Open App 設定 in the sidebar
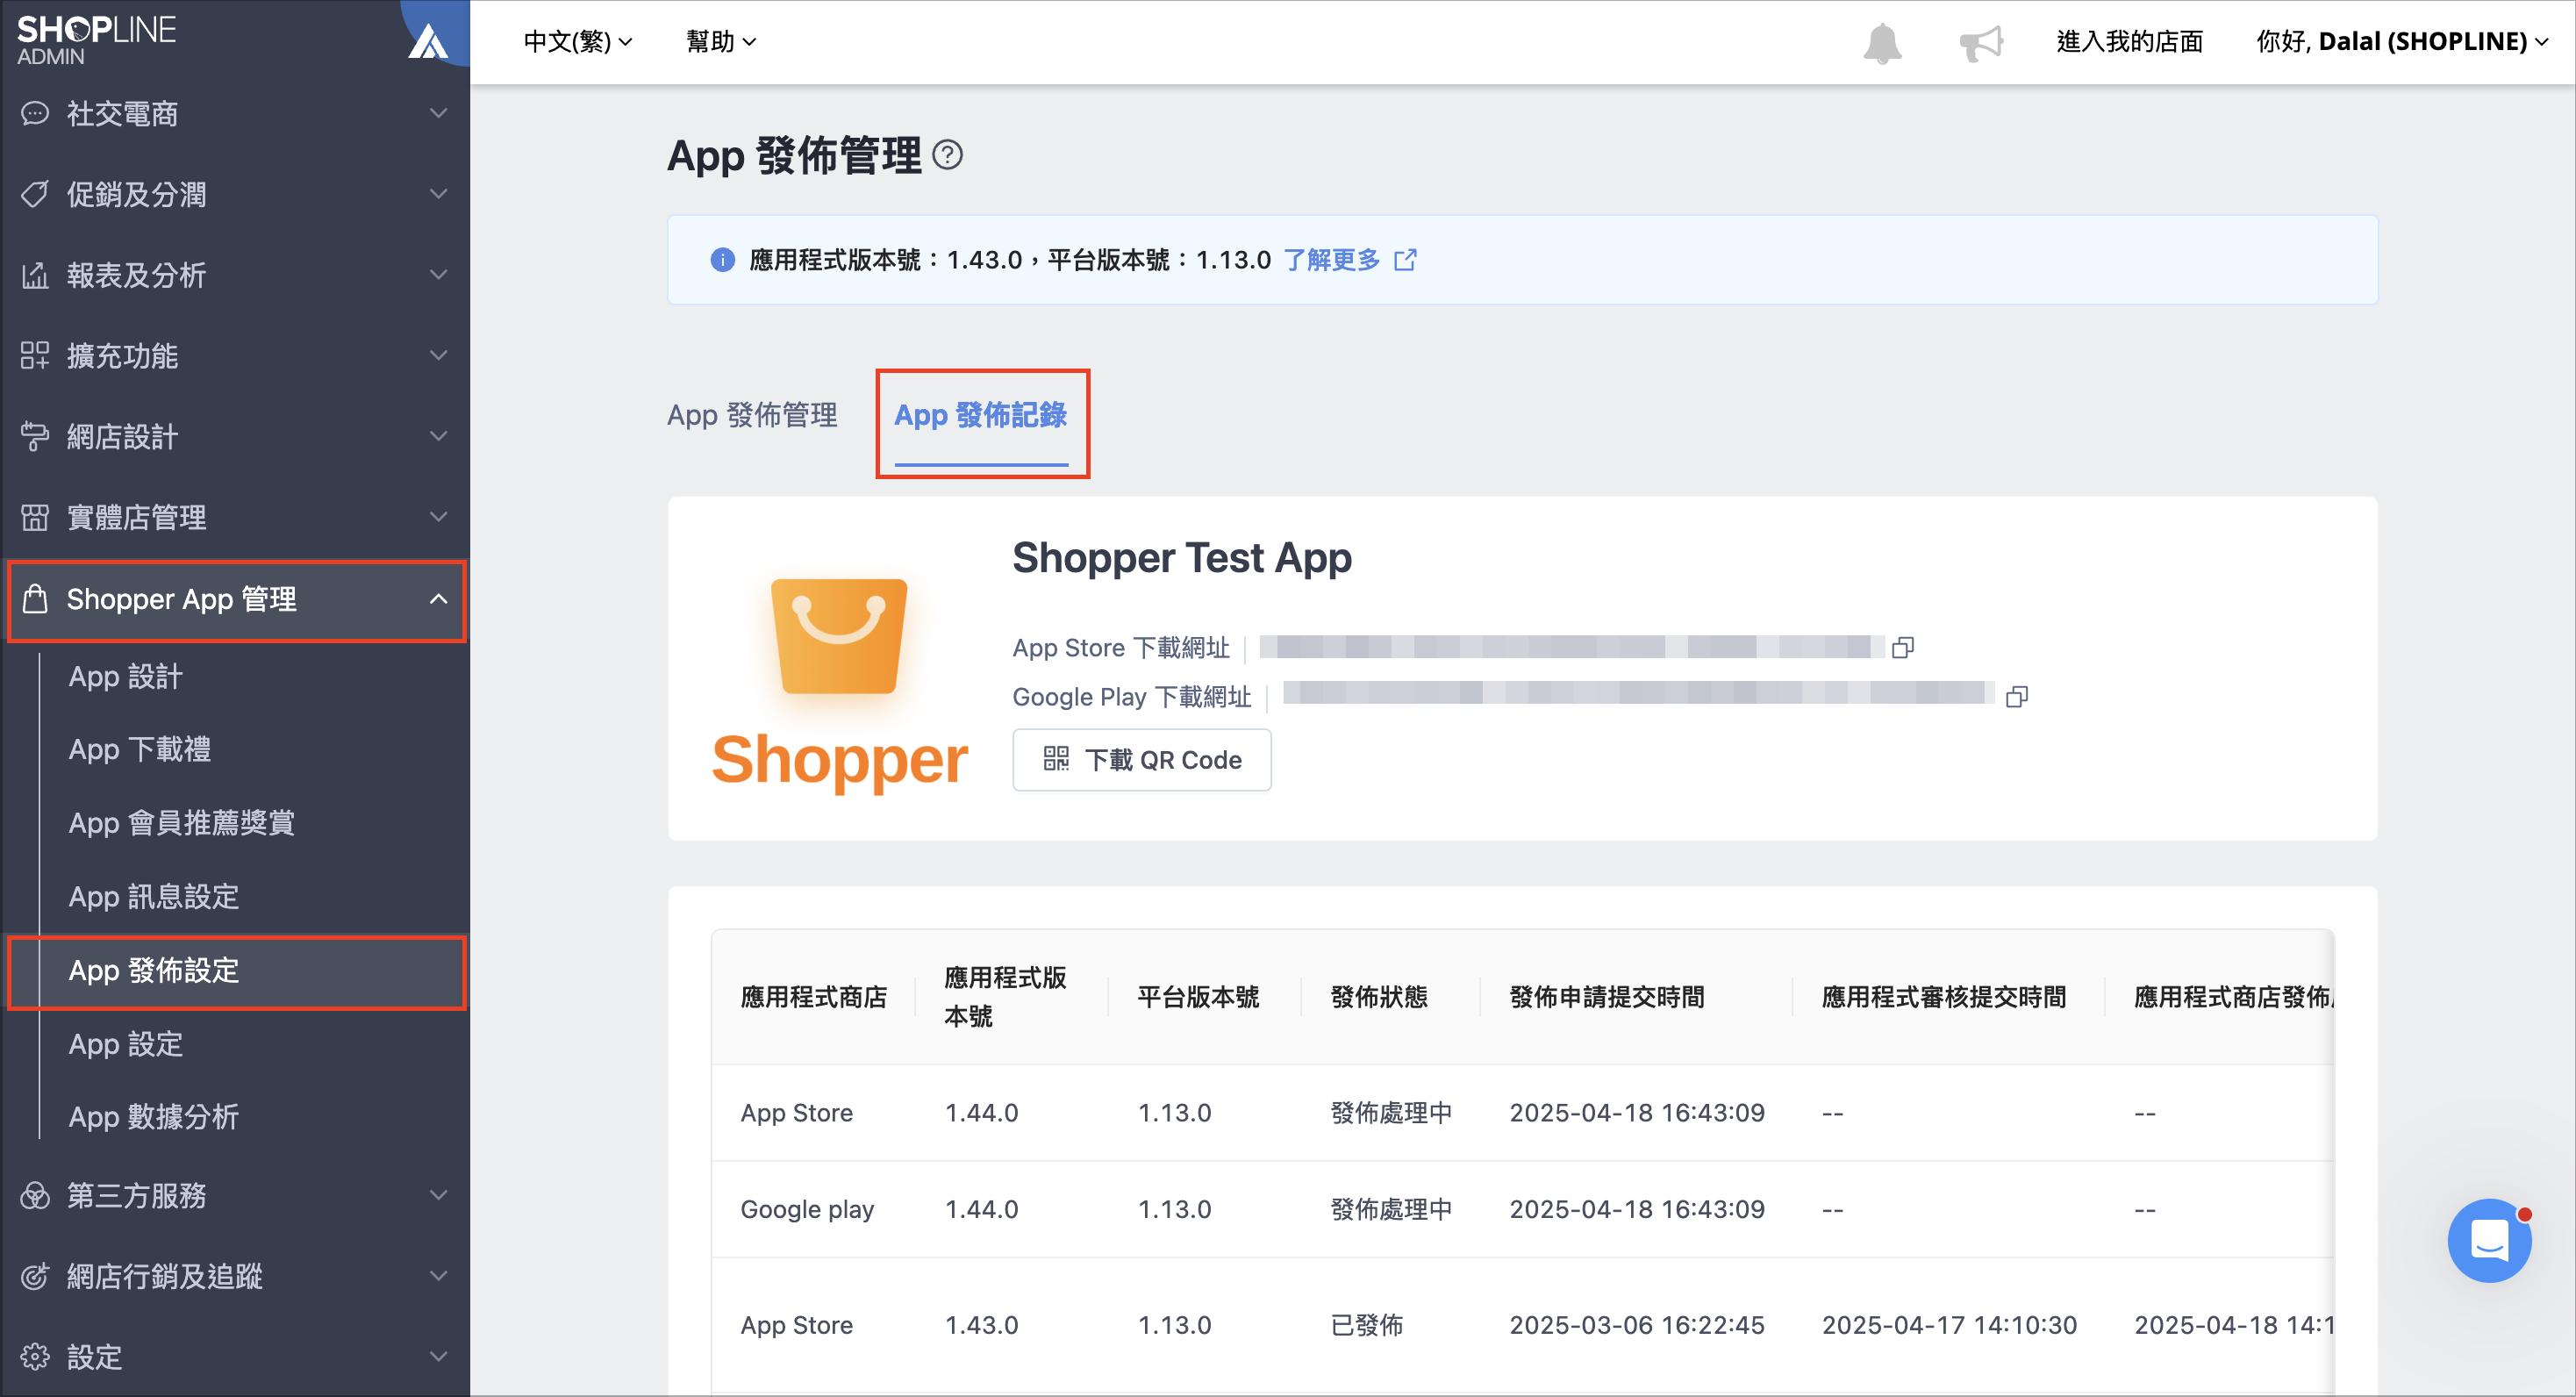The image size is (2576, 1397). tap(126, 1043)
